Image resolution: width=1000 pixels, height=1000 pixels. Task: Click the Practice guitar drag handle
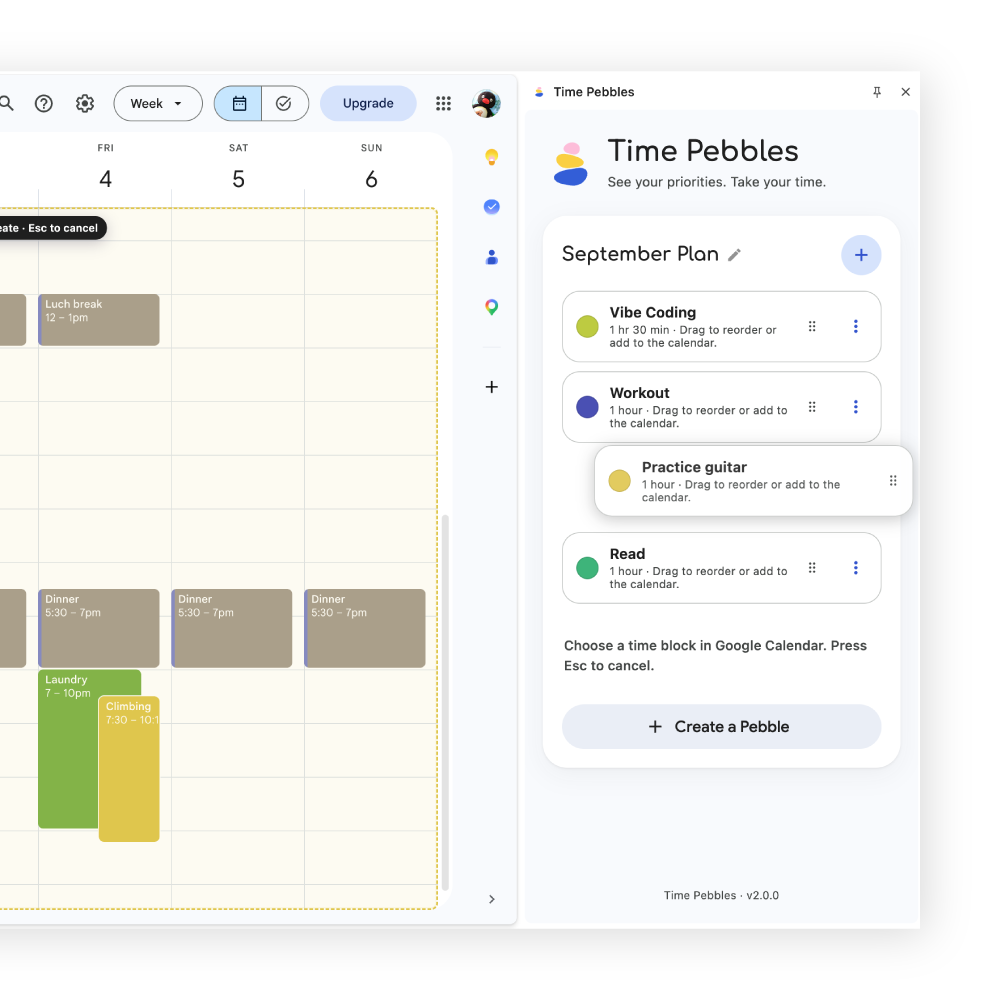click(893, 481)
